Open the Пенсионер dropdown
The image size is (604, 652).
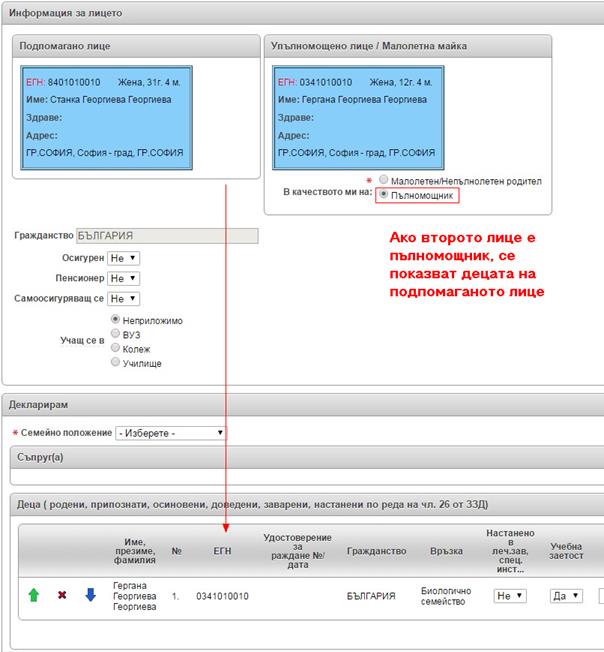pyautogui.click(x=123, y=278)
